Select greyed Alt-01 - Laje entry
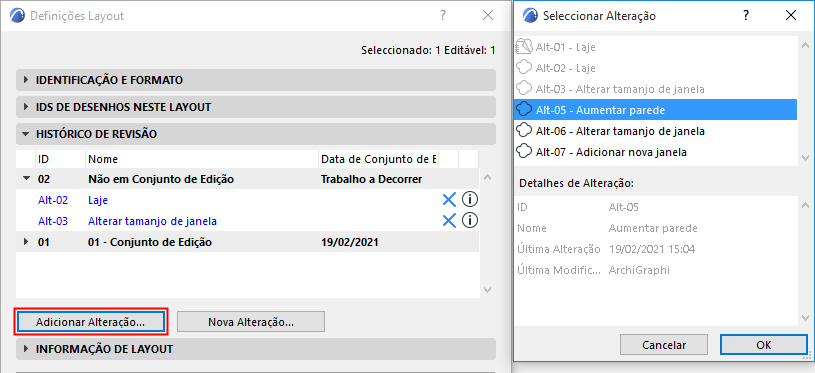The height and width of the screenshot is (373, 815). [x=655, y=47]
